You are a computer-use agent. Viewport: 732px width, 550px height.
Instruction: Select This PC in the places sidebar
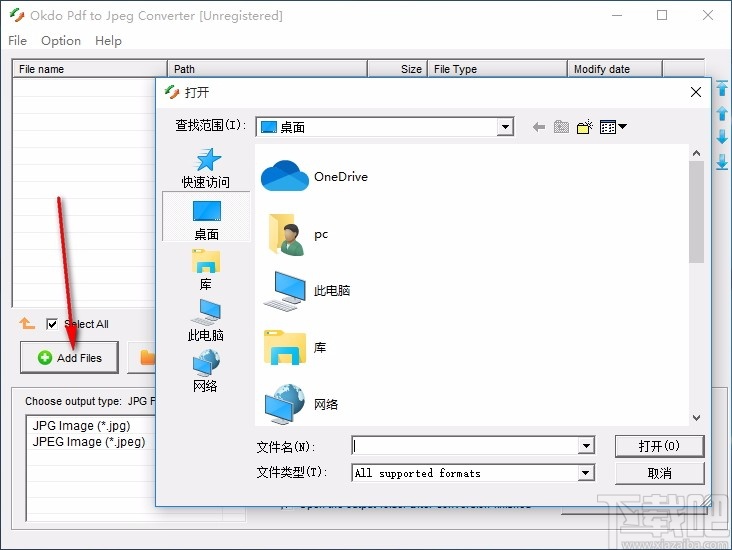point(206,320)
